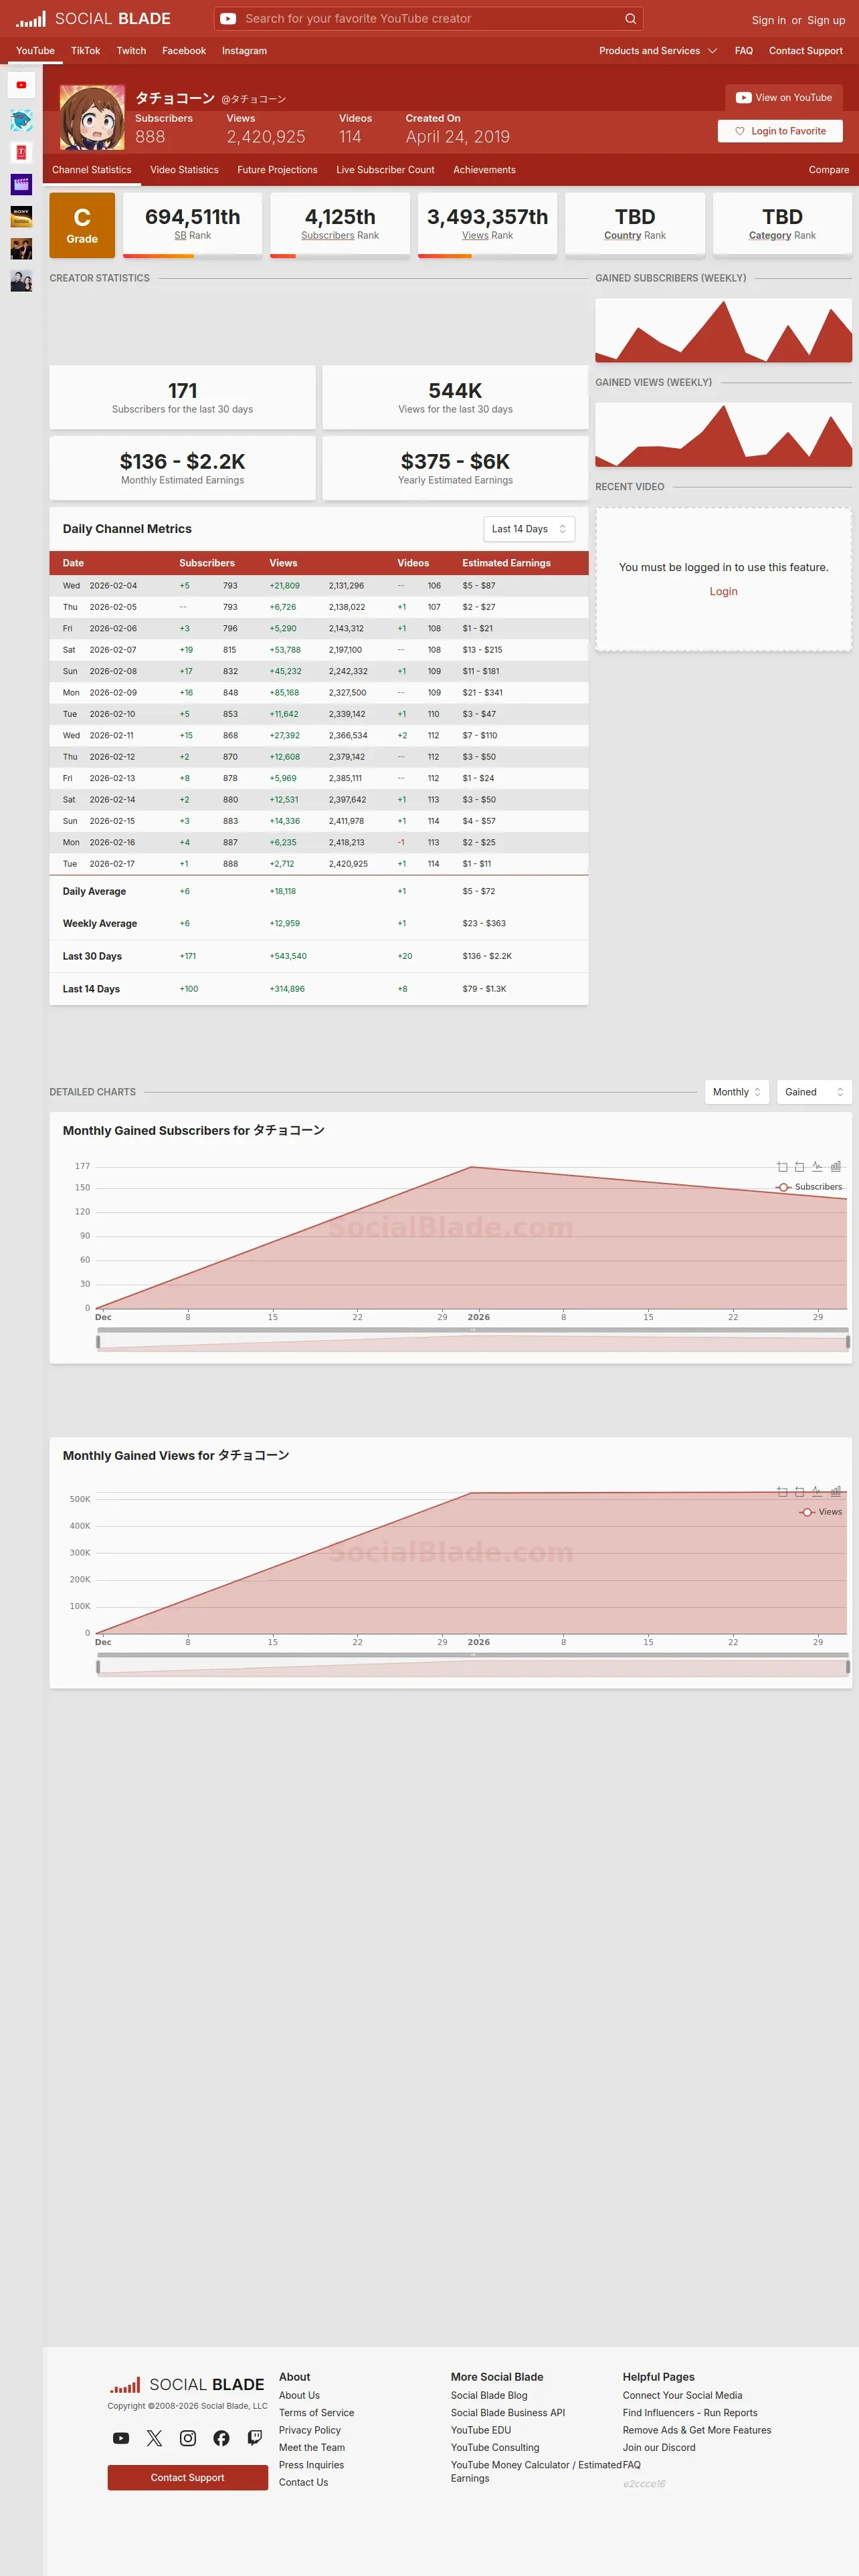Open the footer X (Twitter) icon
This screenshot has width=859, height=2576.
(x=154, y=2438)
